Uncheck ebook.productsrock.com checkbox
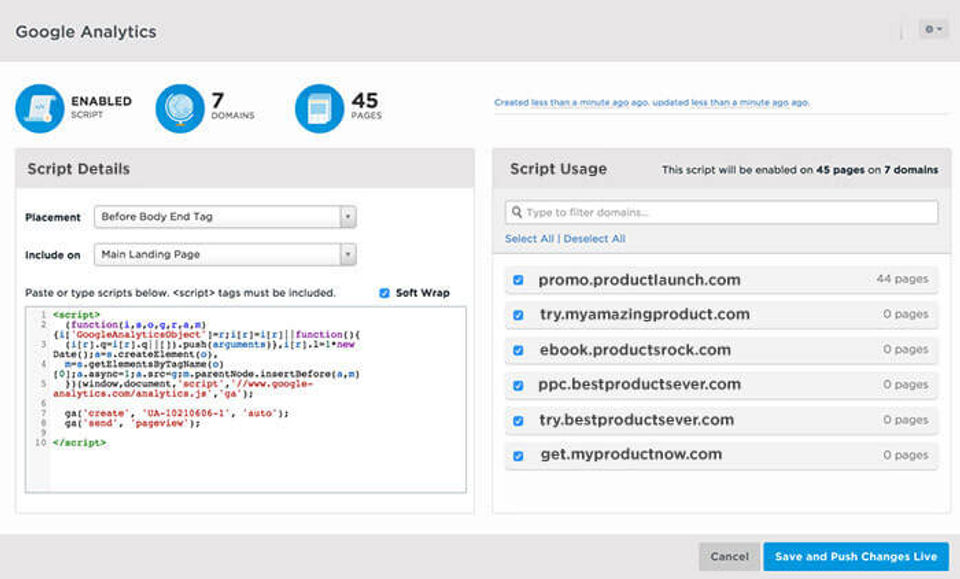This screenshot has height=579, width=960. (x=518, y=351)
